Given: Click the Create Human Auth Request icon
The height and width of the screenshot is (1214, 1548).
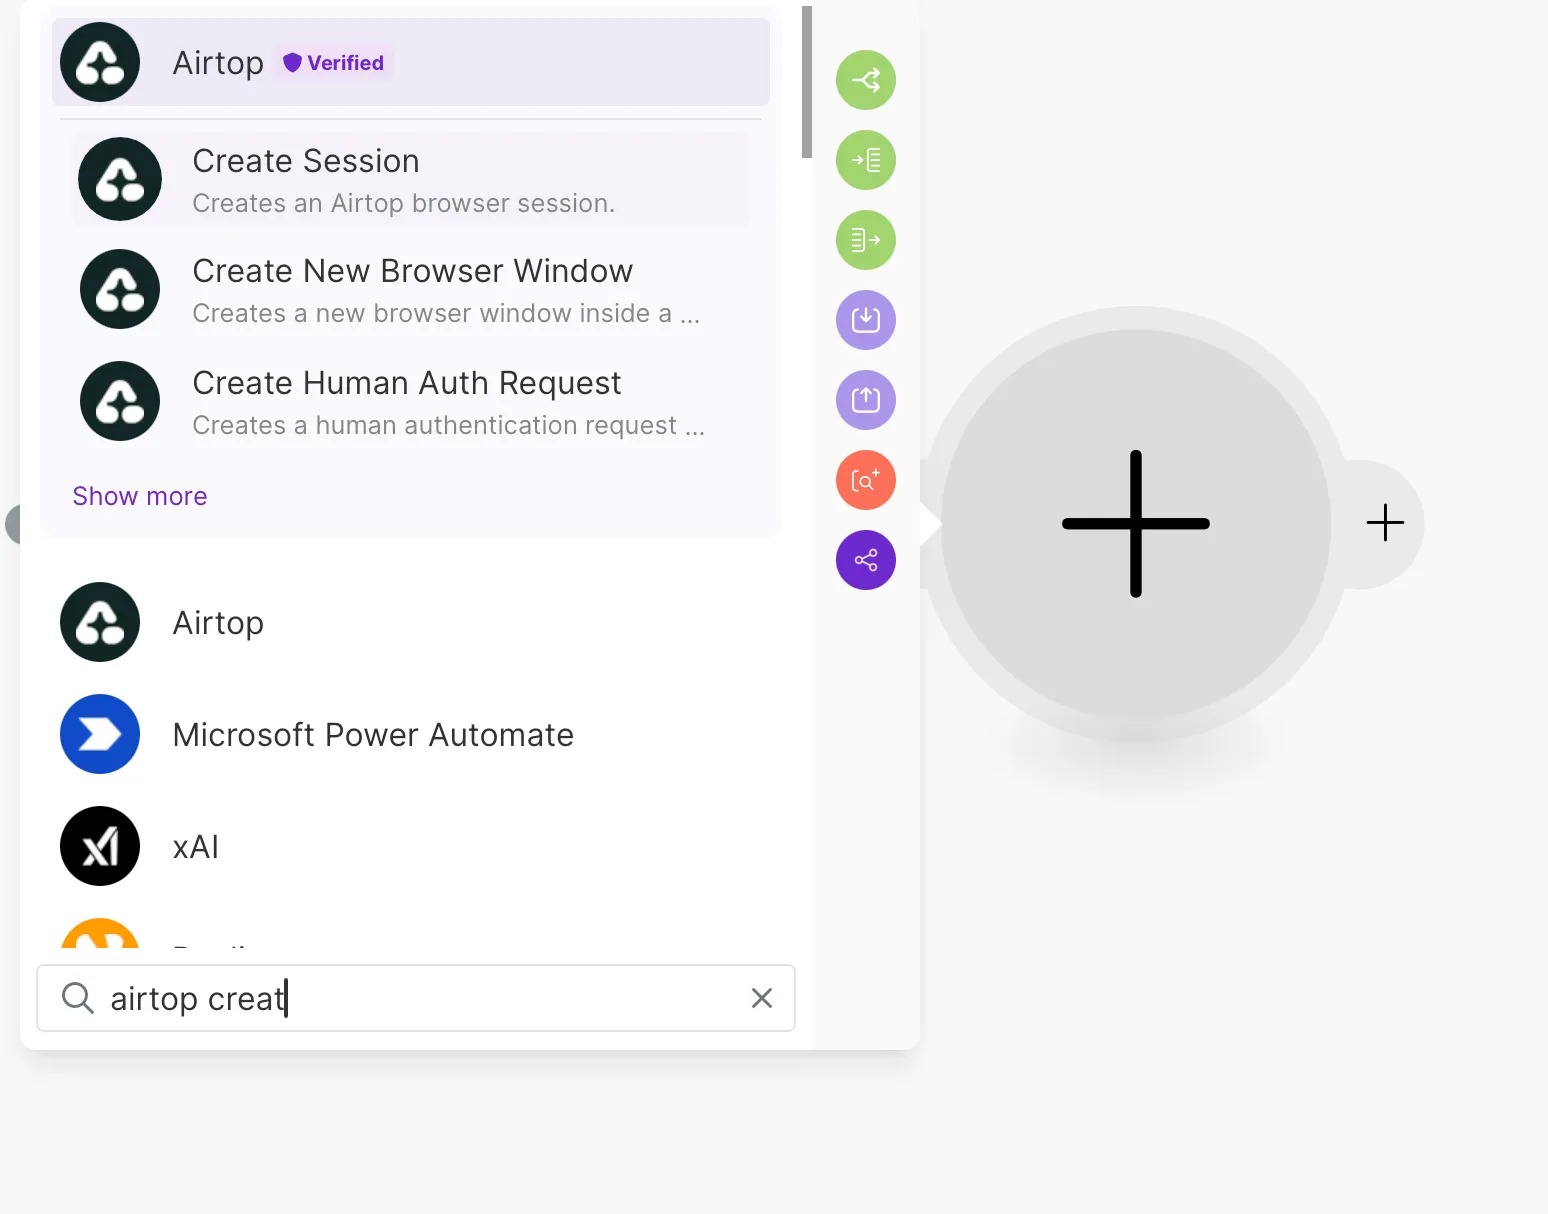Looking at the screenshot, I should [x=120, y=401].
